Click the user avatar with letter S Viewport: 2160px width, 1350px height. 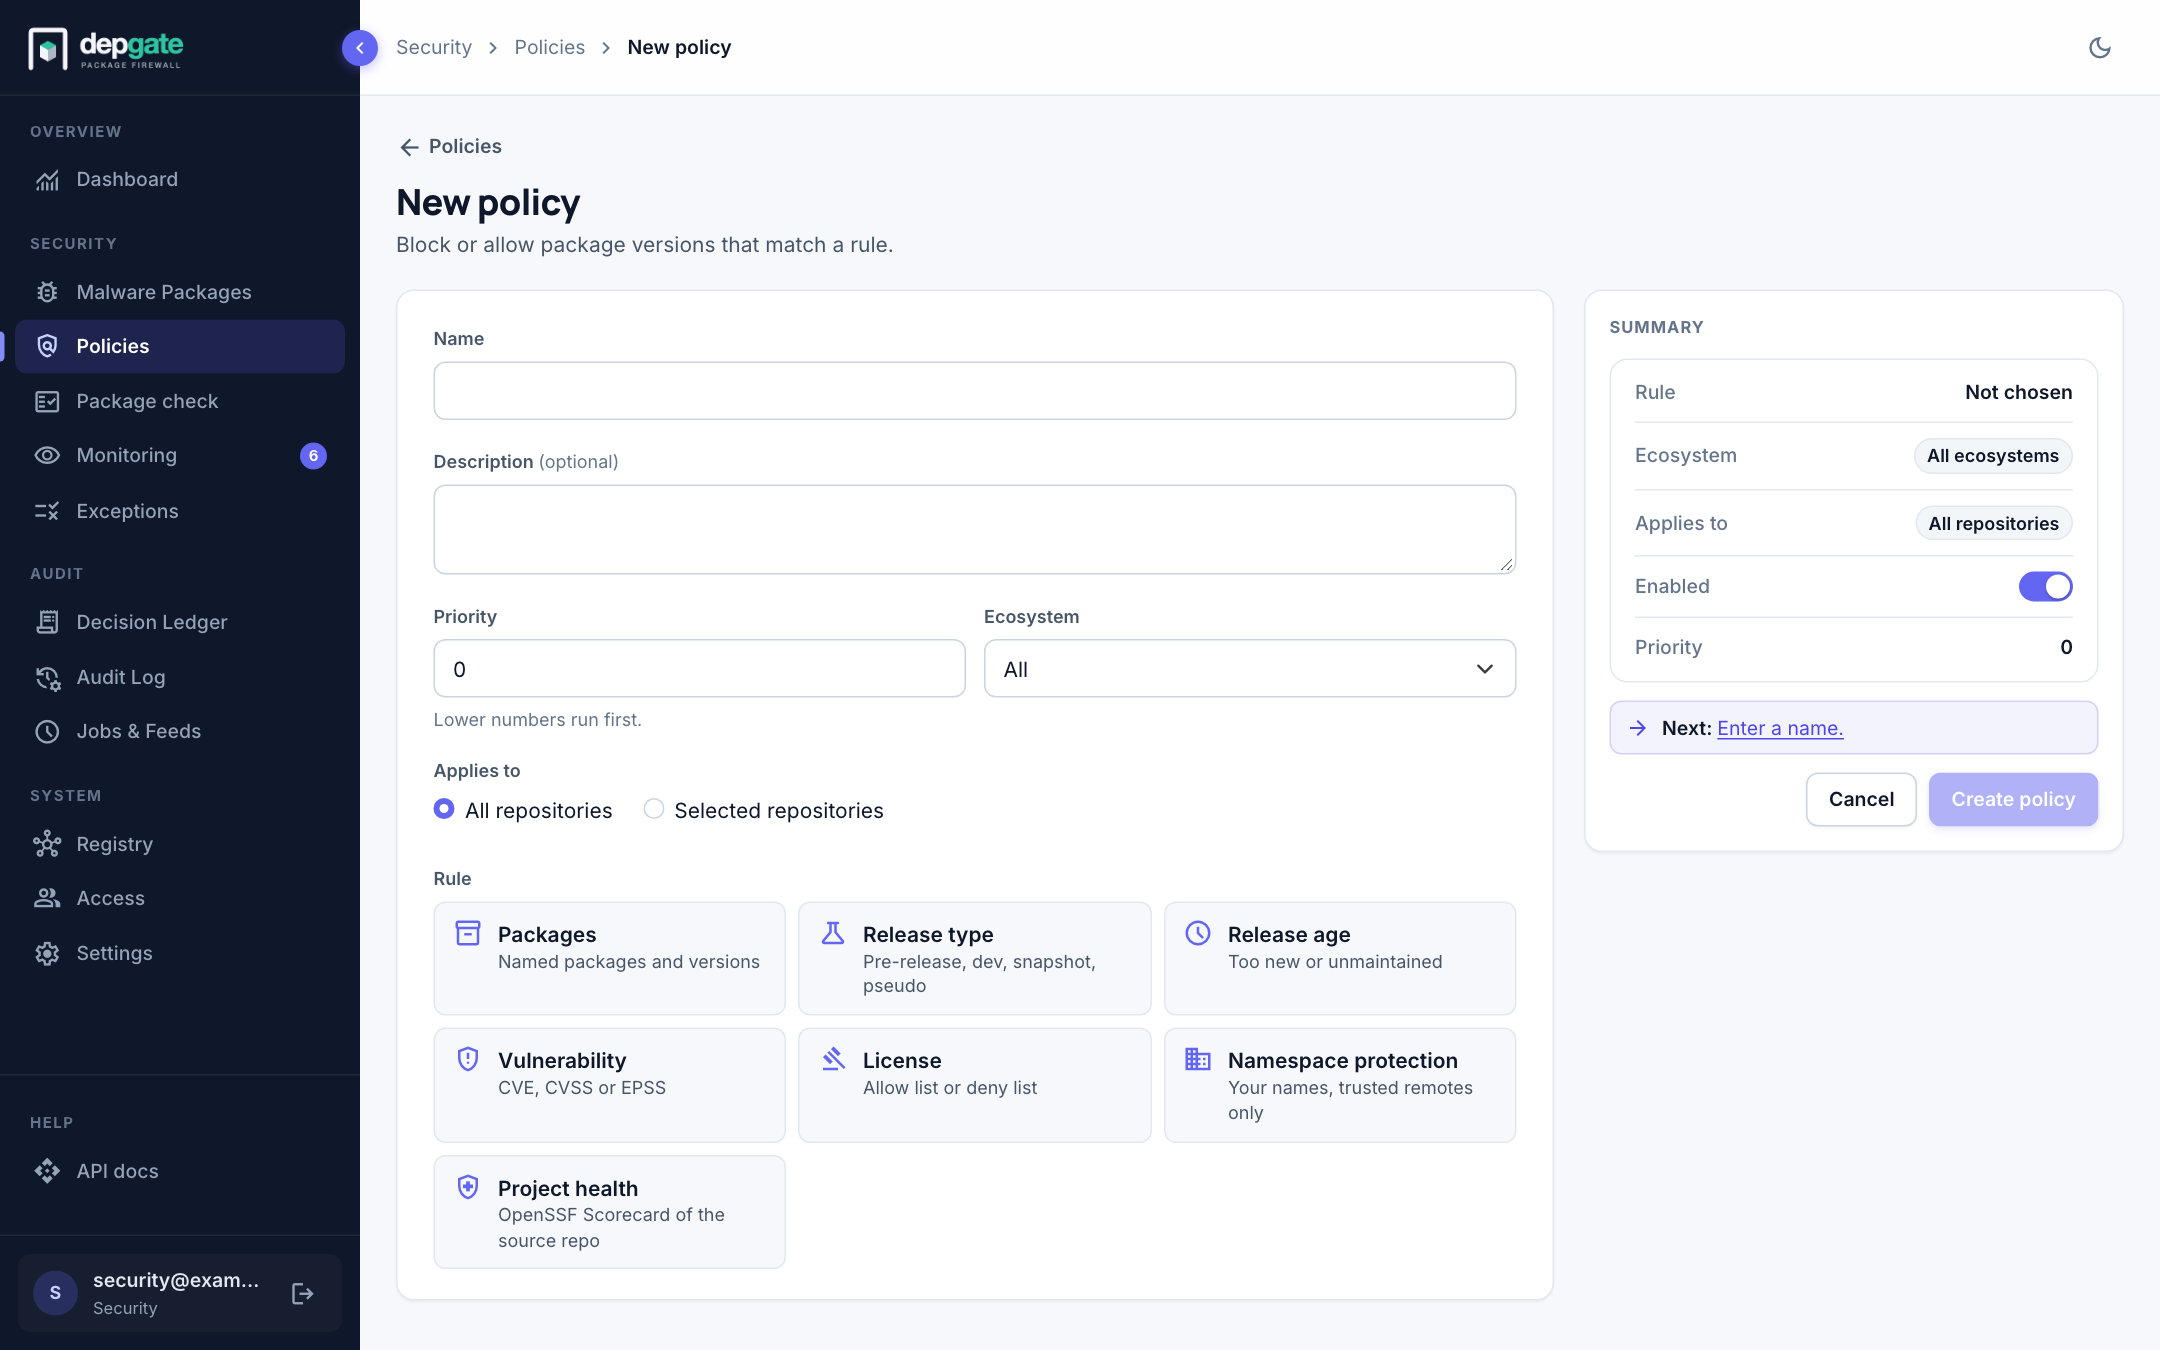tap(55, 1293)
